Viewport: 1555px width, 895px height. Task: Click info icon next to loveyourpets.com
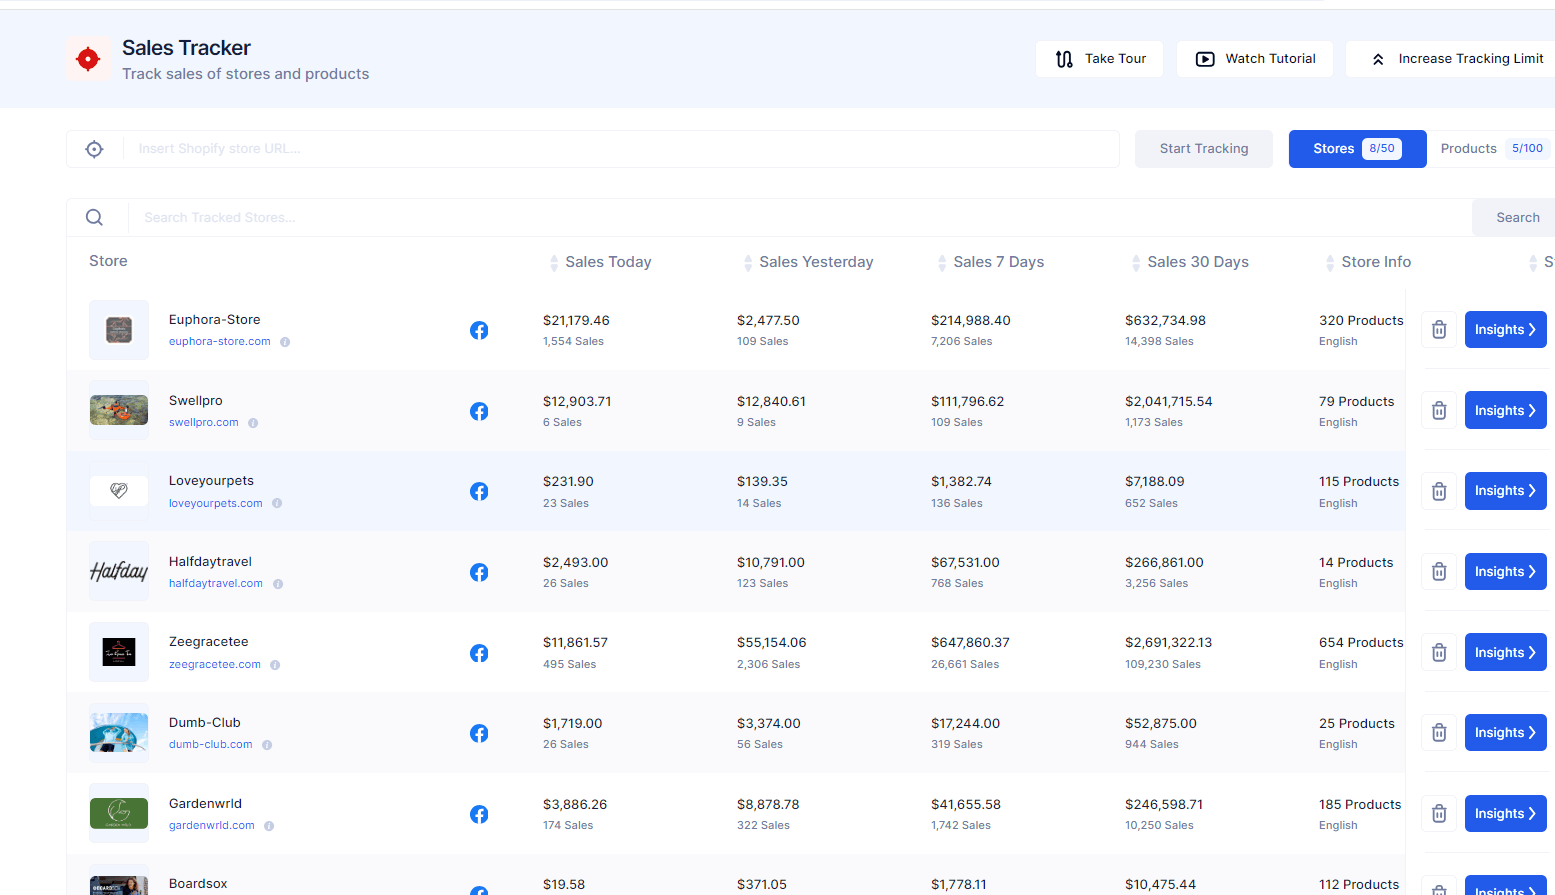[x=277, y=503]
